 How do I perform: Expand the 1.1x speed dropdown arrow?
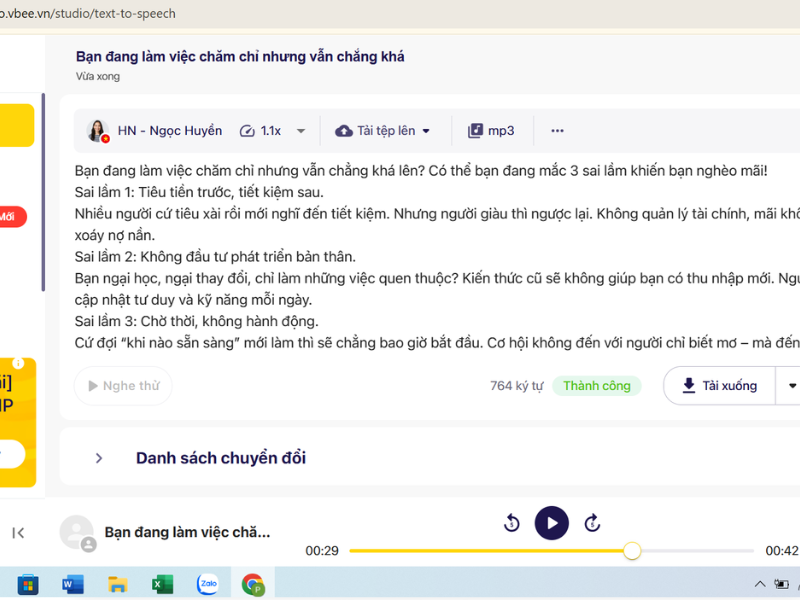(x=301, y=131)
